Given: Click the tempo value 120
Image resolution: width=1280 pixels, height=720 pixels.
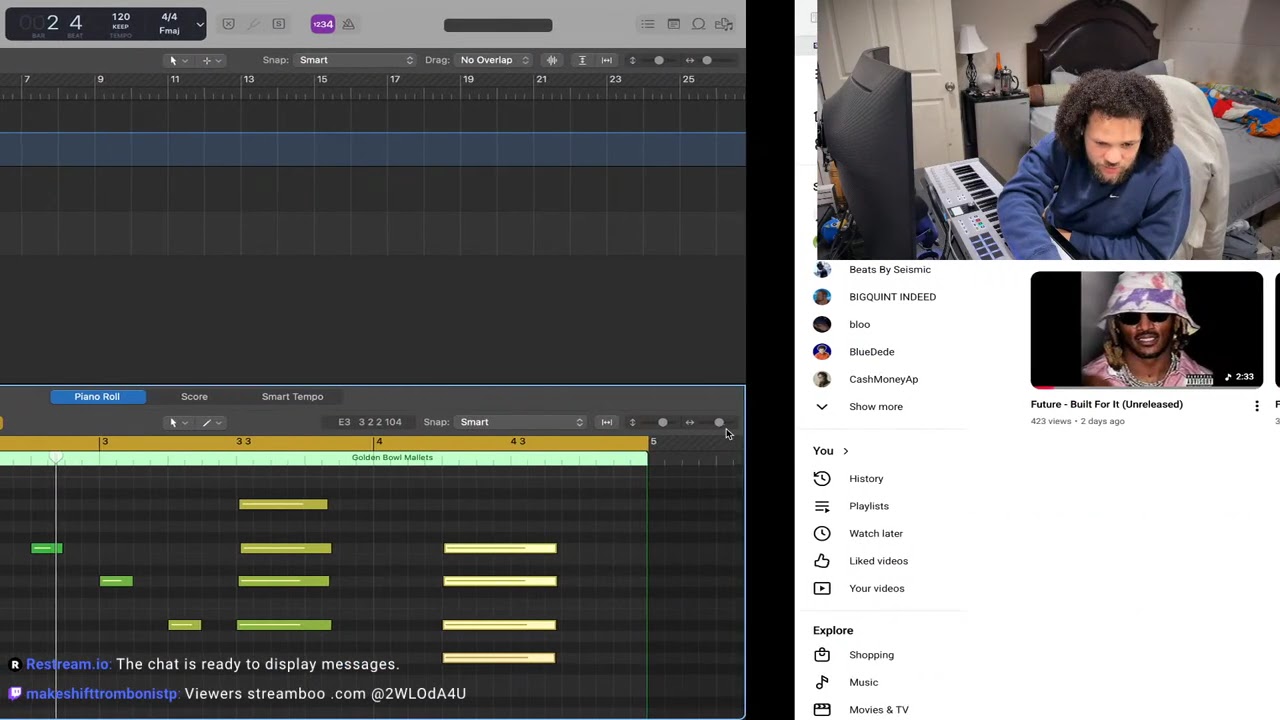Looking at the screenshot, I should [x=120, y=17].
